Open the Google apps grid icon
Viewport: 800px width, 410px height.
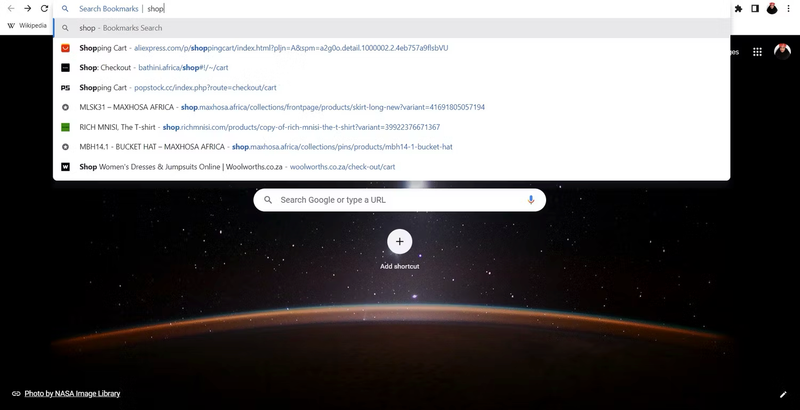point(758,52)
